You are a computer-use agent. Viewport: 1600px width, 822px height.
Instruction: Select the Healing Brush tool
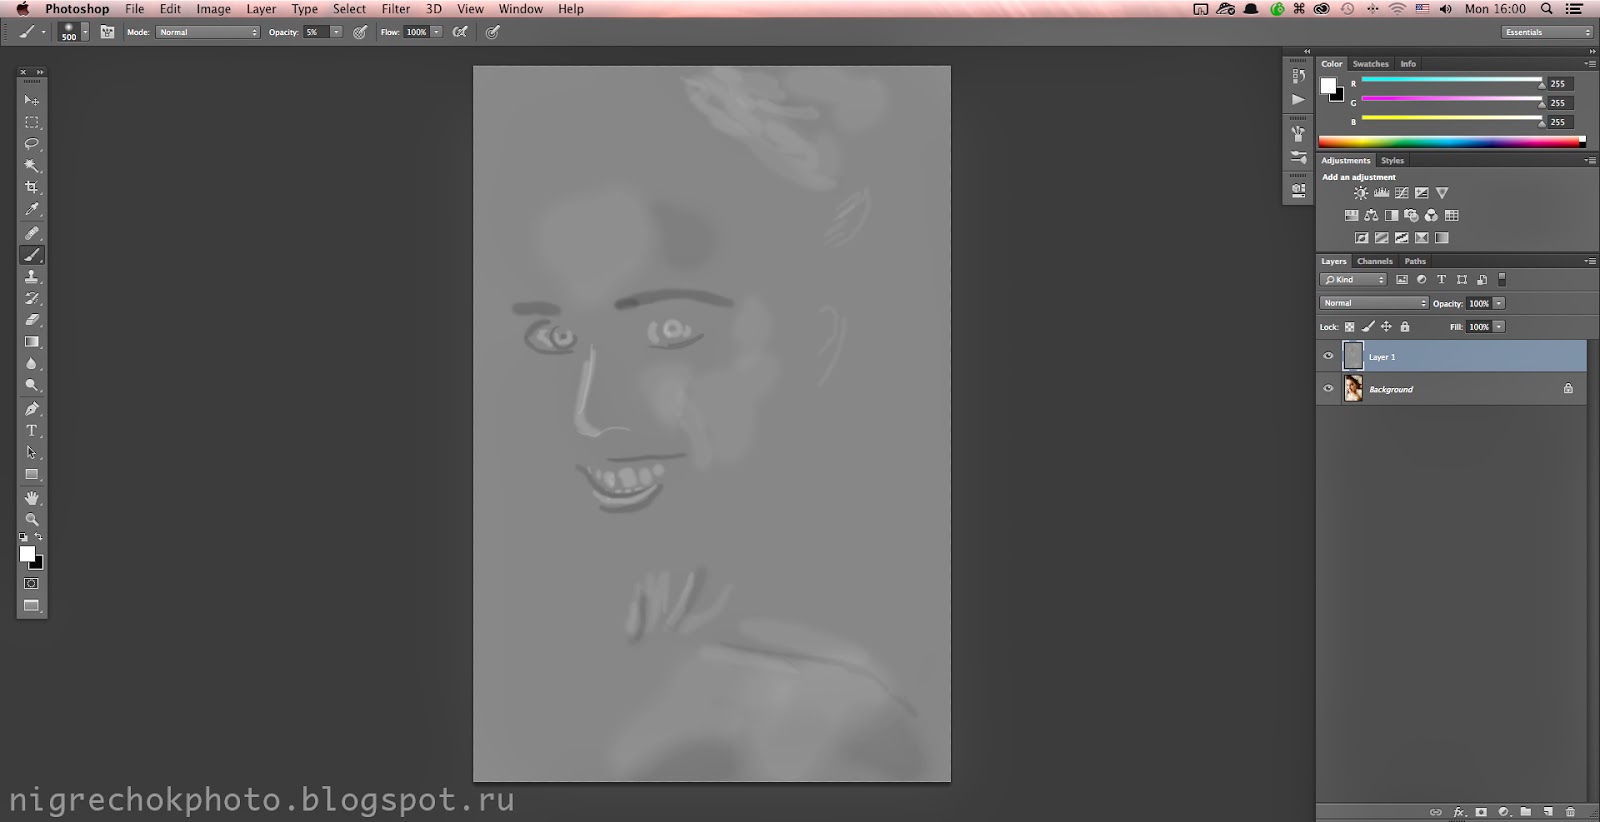[32, 233]
